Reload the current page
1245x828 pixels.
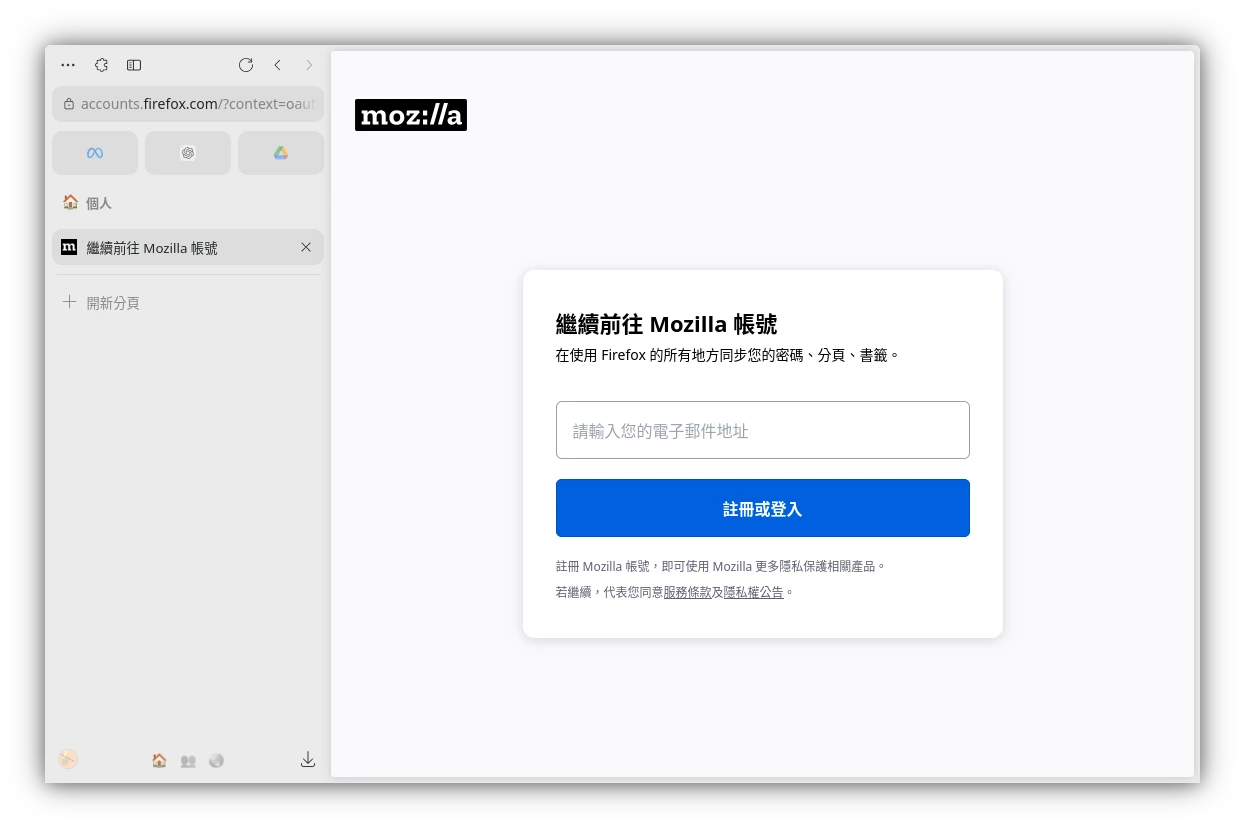tap(246, 65)
